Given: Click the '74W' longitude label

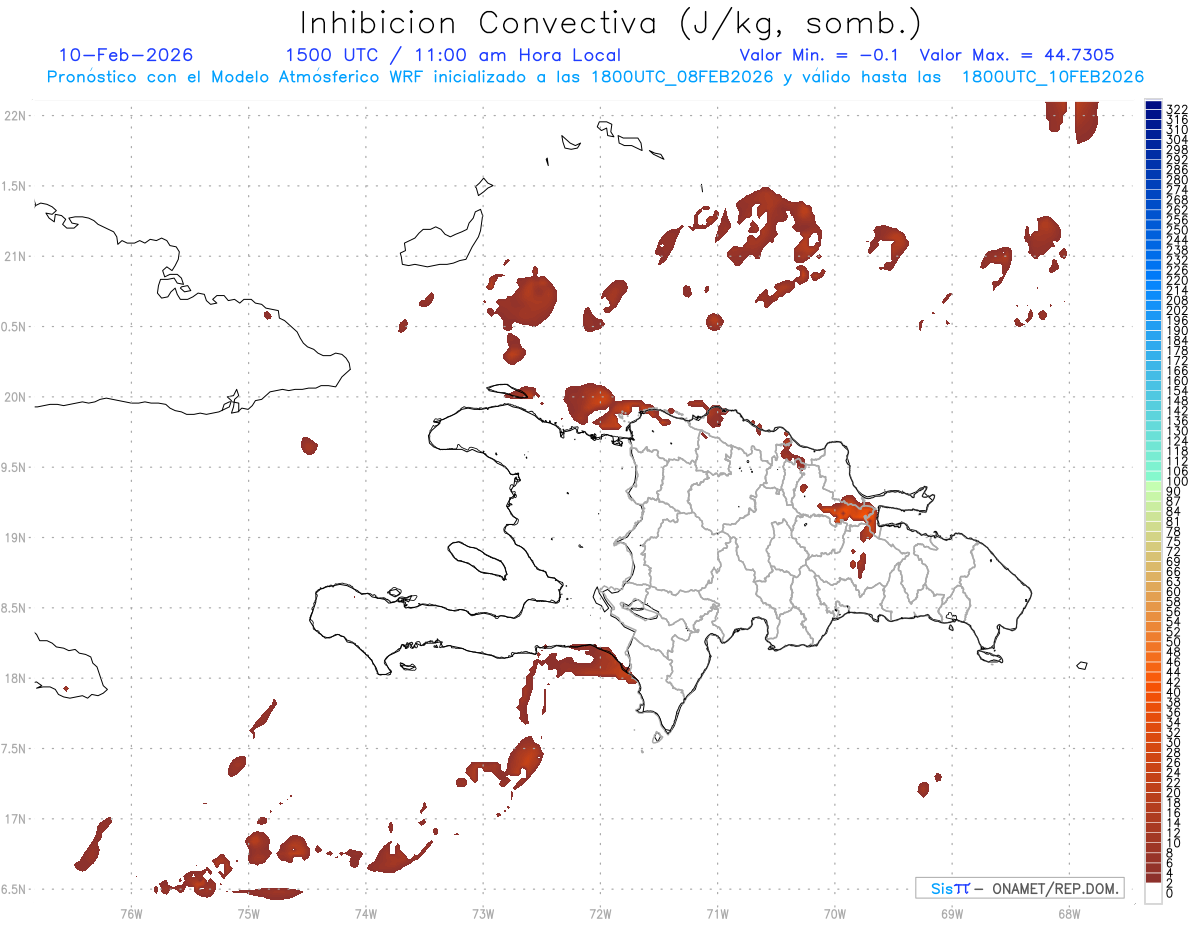Looking at the screenshot, I should click(365, 912).
